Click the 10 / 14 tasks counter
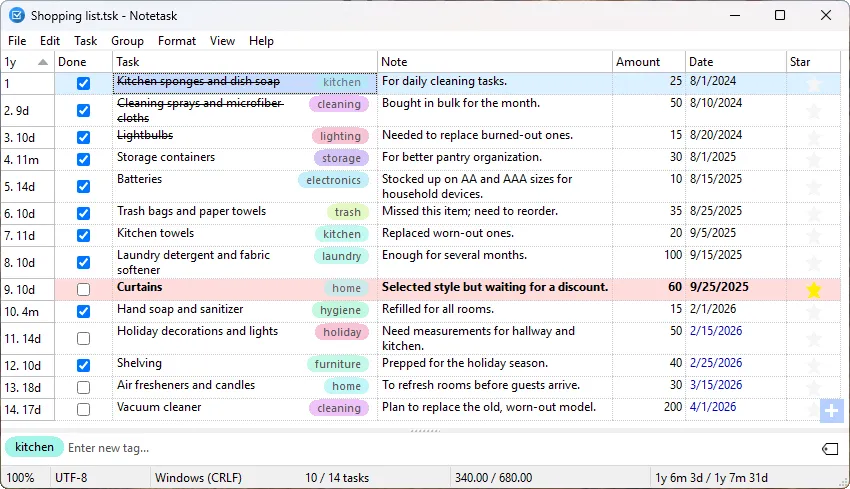The image size is (850, 489). tap(337, 478)
